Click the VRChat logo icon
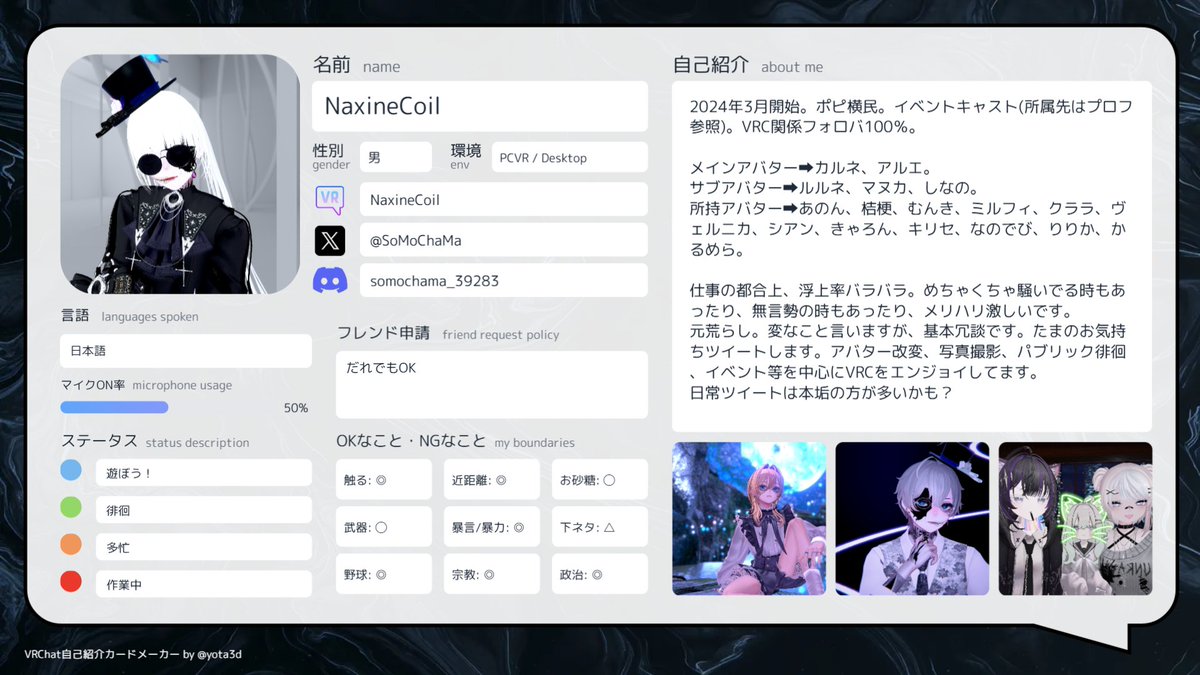Image resolution: width=1200 pixels, height=675 pixels. (331, 199)
